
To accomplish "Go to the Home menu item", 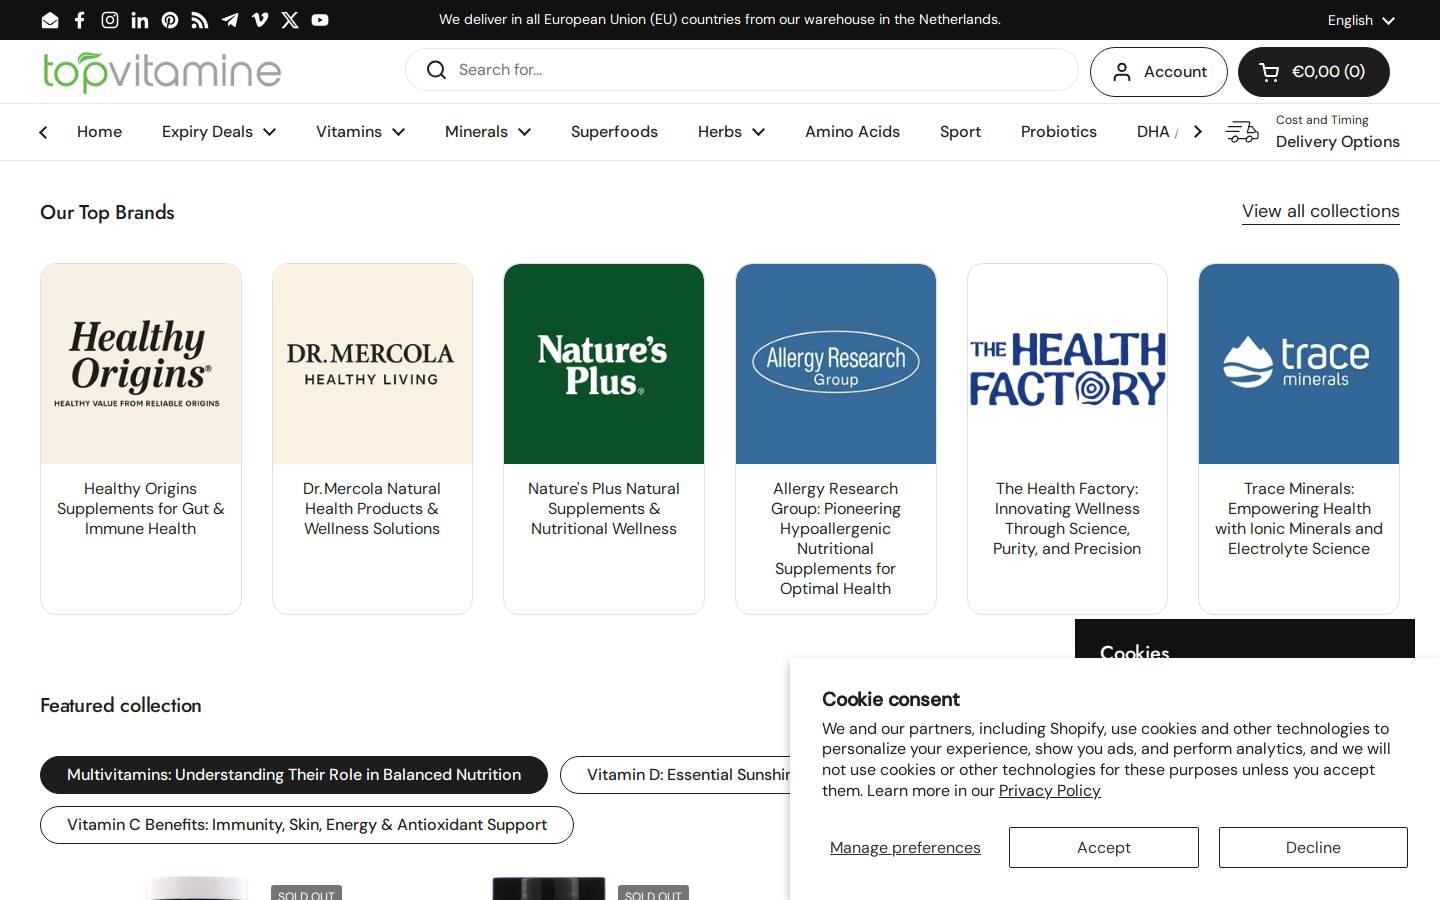I will (x=99, y=132).
